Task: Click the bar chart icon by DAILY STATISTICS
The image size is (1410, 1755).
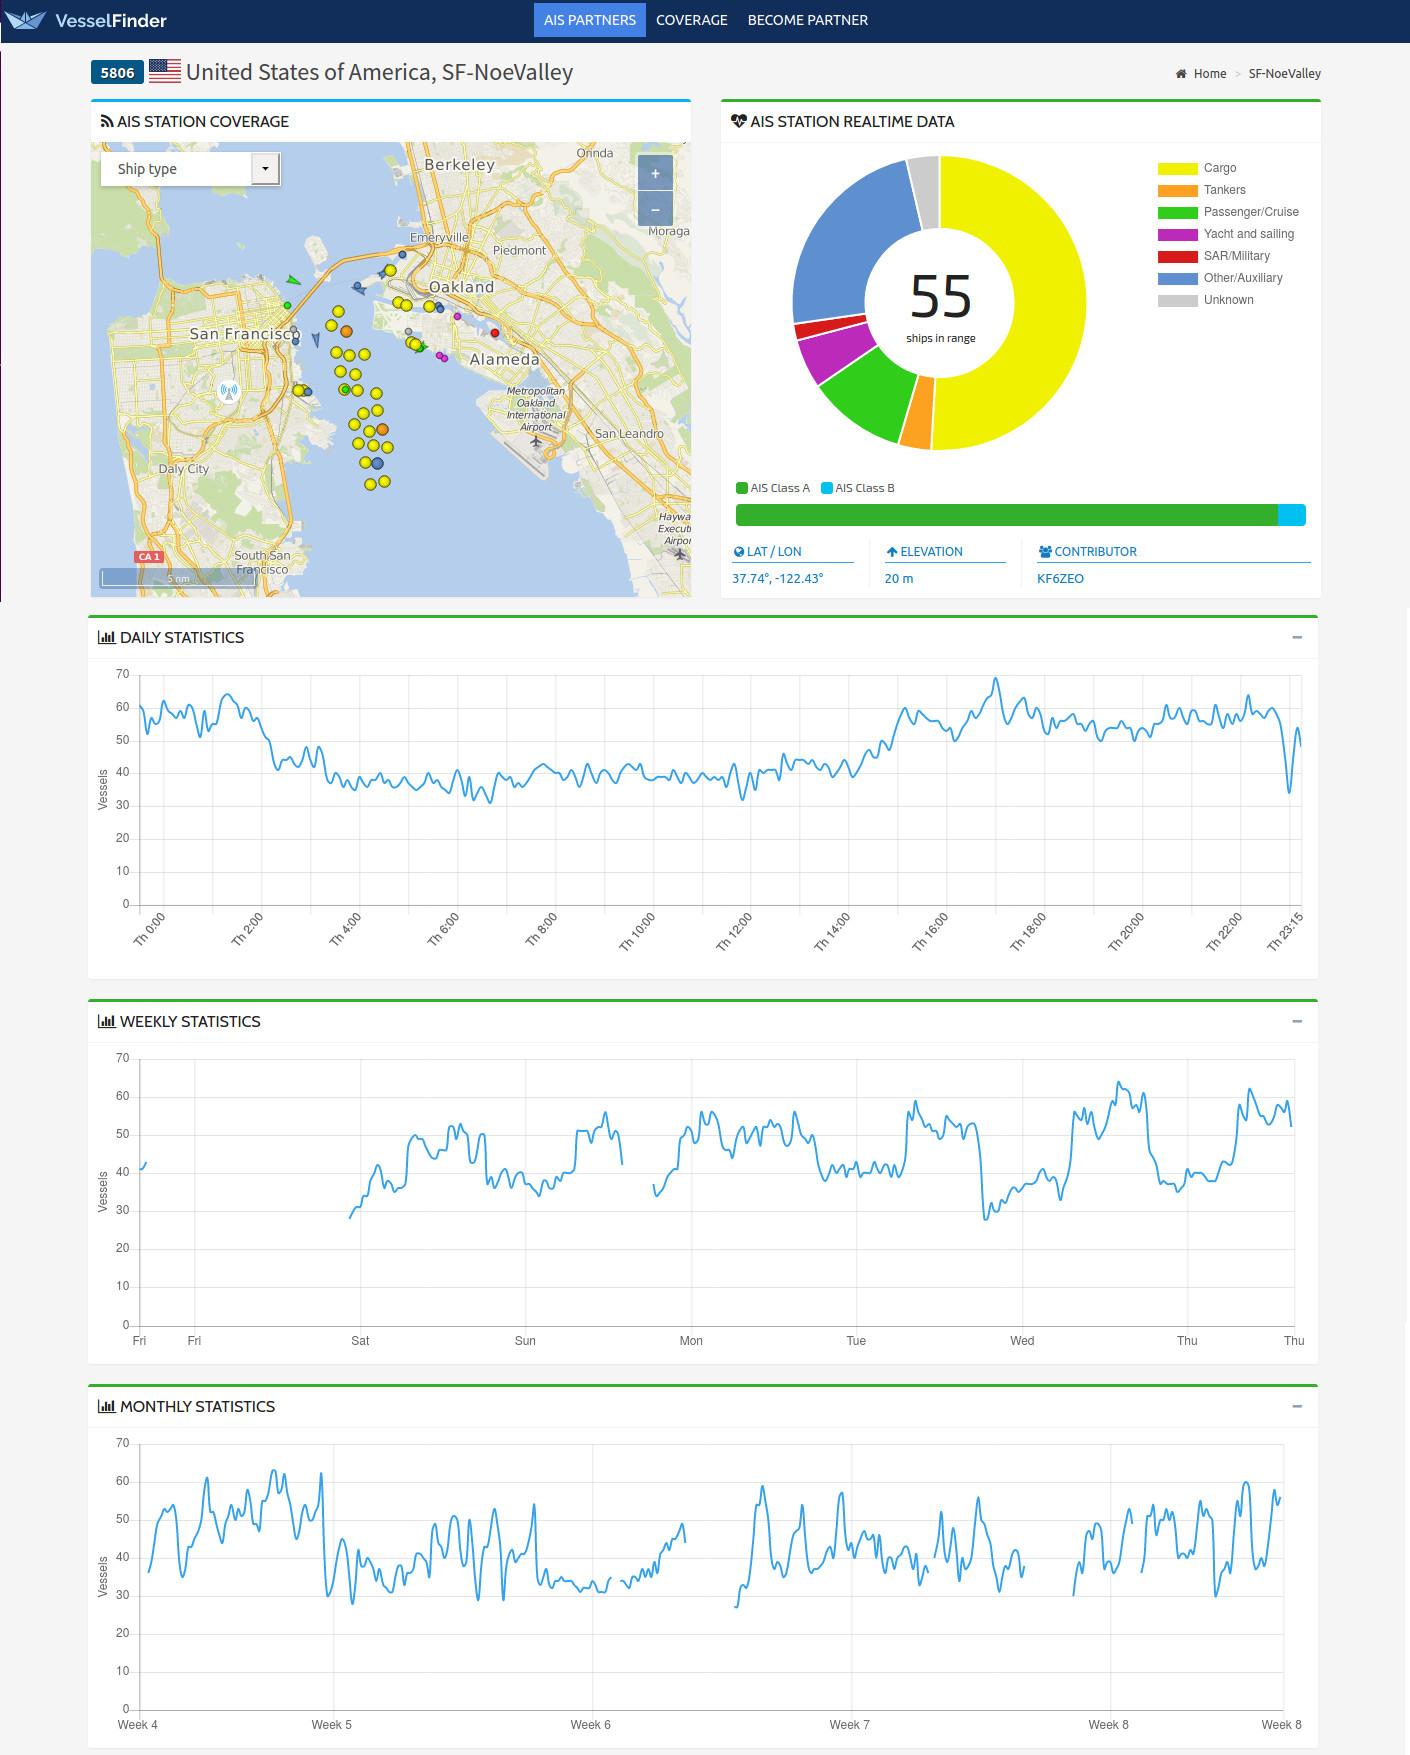Action: pos(106,637)
